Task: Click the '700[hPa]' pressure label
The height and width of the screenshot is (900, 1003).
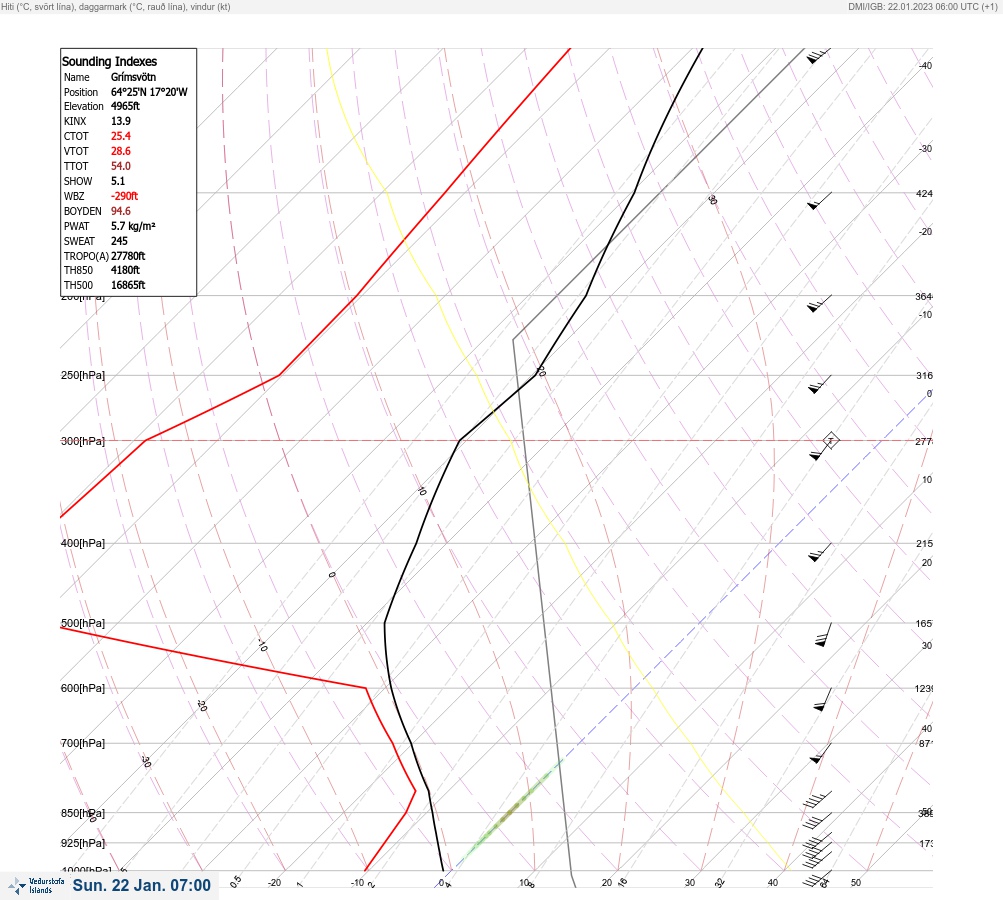Action: (x=83, y=743)
